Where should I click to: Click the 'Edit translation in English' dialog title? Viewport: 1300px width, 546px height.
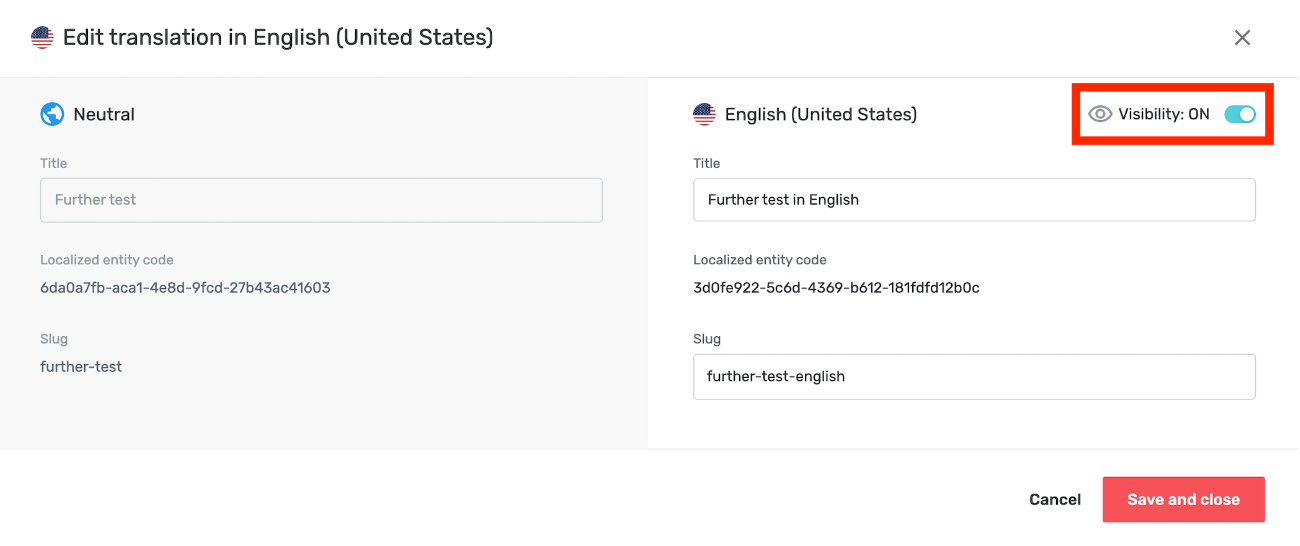point(278,38)
